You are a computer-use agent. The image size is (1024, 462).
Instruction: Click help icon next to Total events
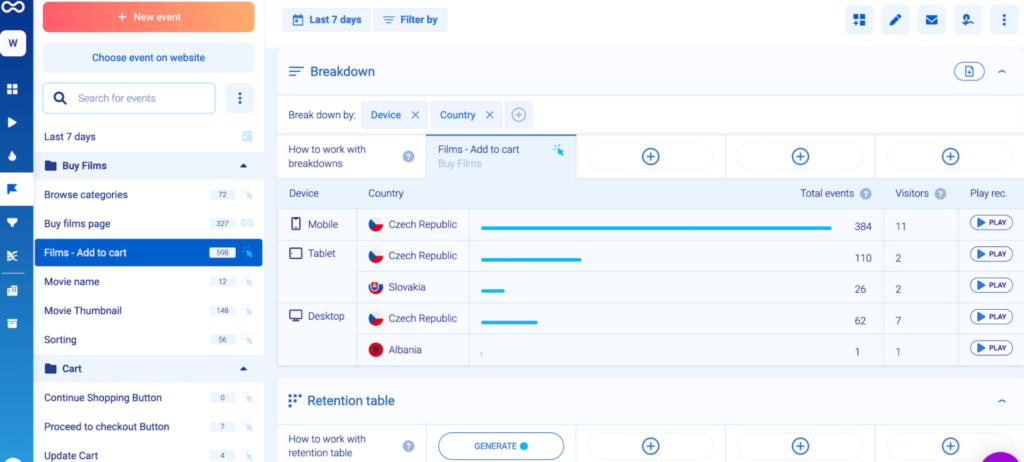(865, 194)
